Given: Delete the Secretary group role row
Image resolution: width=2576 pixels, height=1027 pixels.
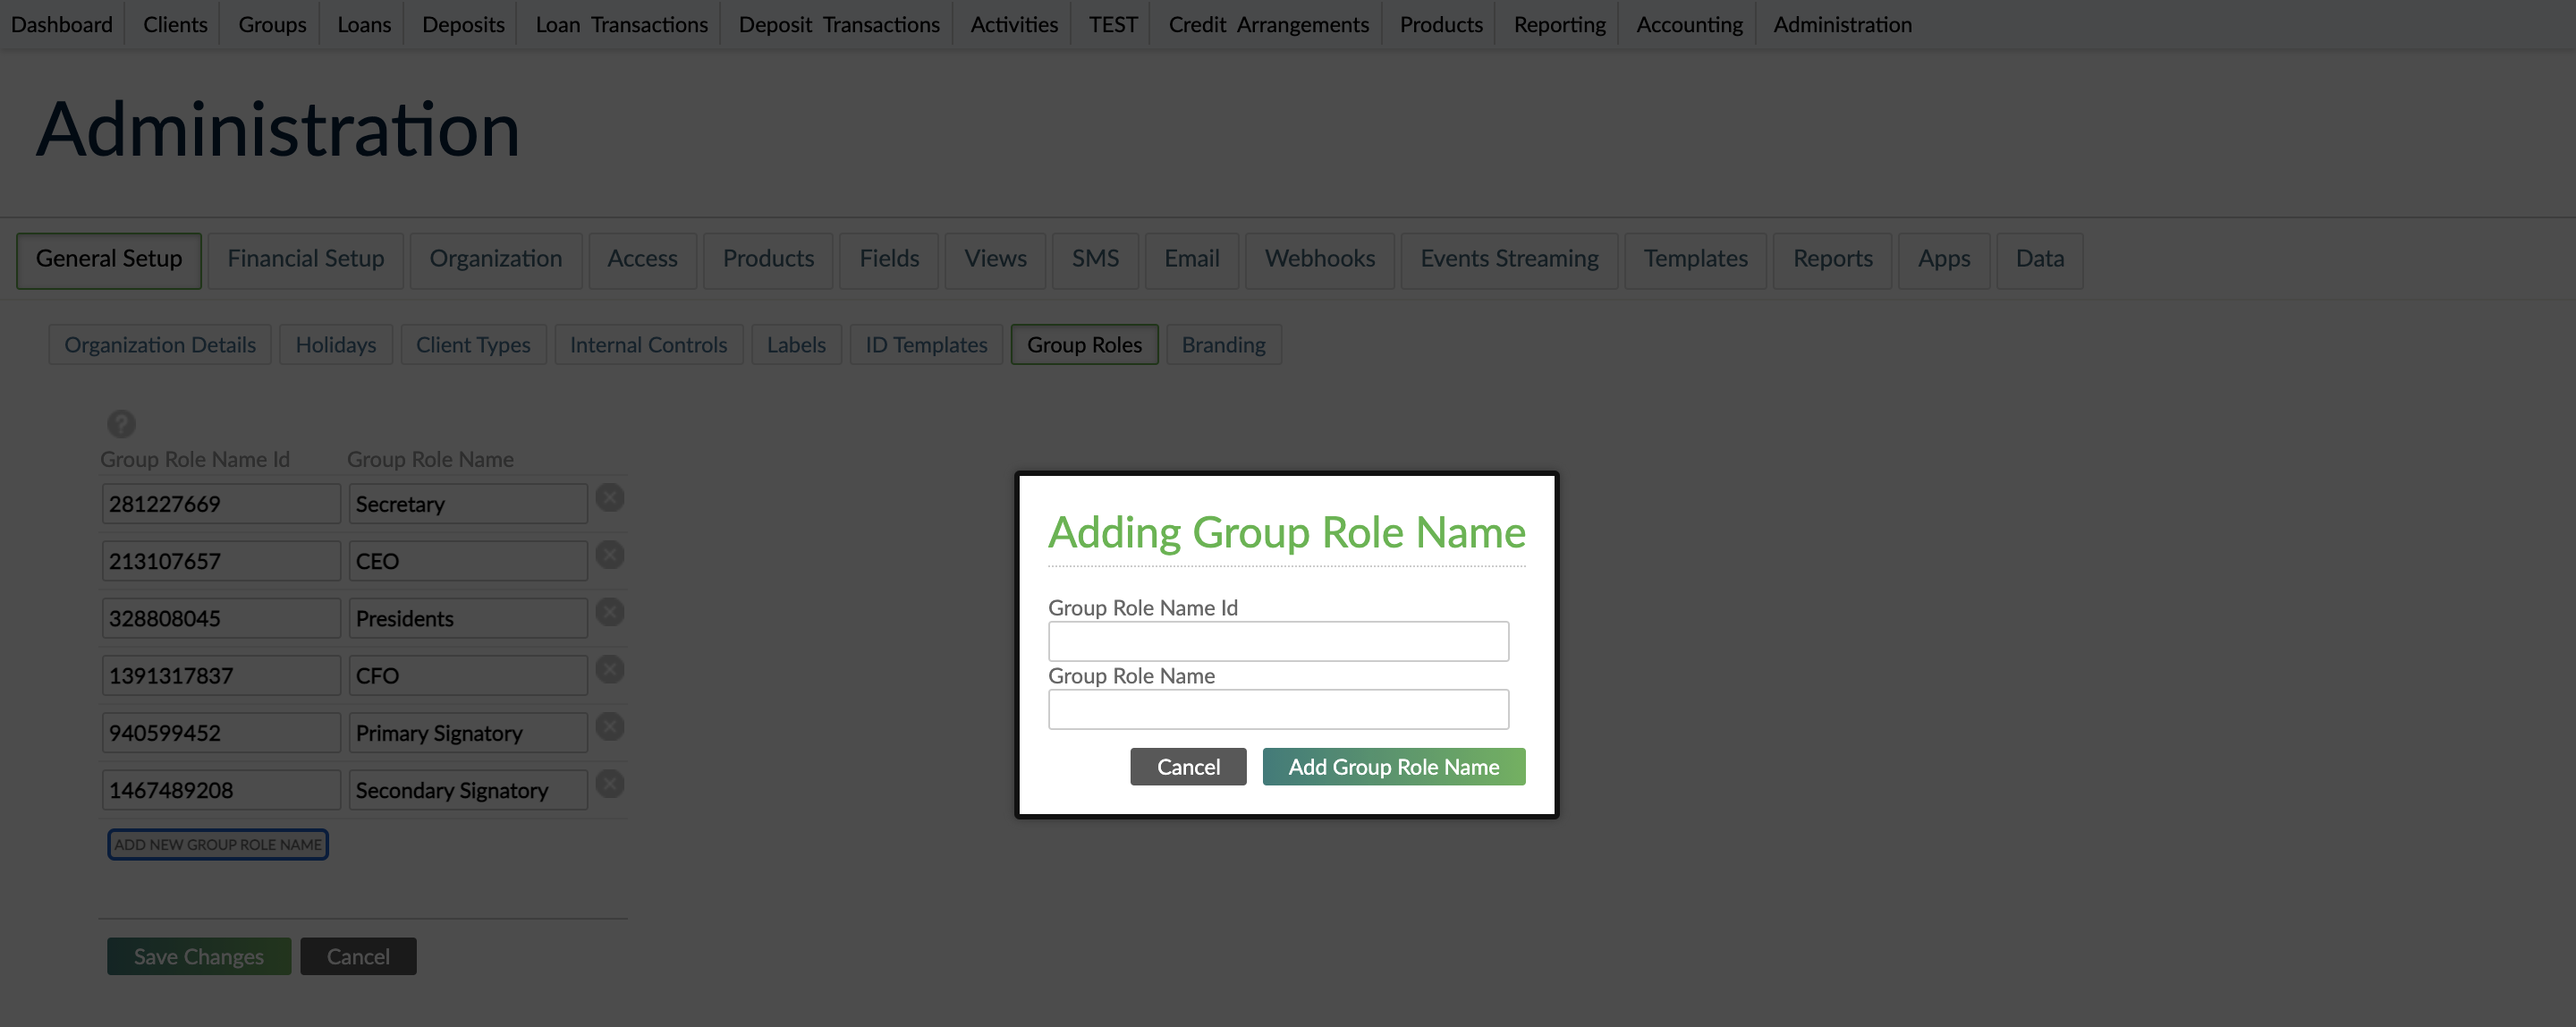Looking at the screenshot, I should pyautogui.click(x=609, y=497).
